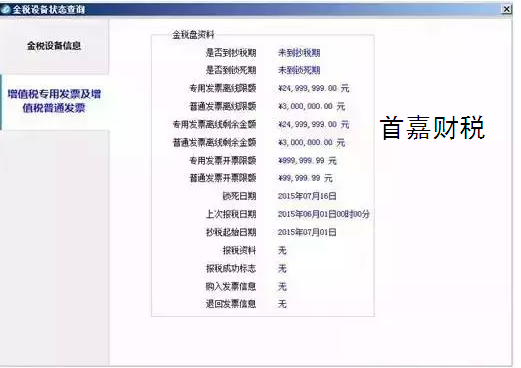Click the 金税盘资料 group heading
The width and height of the screenshot is (521, 368).
pyautogui.click(x=193, y=35)
